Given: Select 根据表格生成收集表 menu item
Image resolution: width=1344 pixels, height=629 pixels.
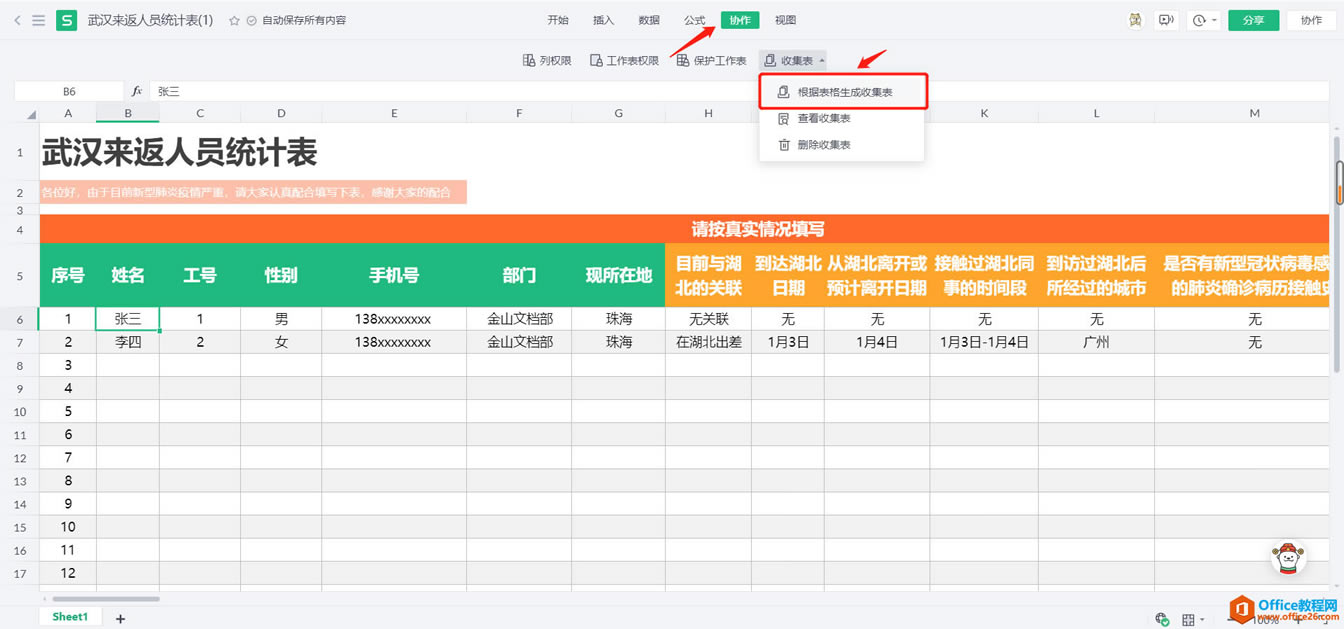Looking at the screenshot, I should point(843,92).
